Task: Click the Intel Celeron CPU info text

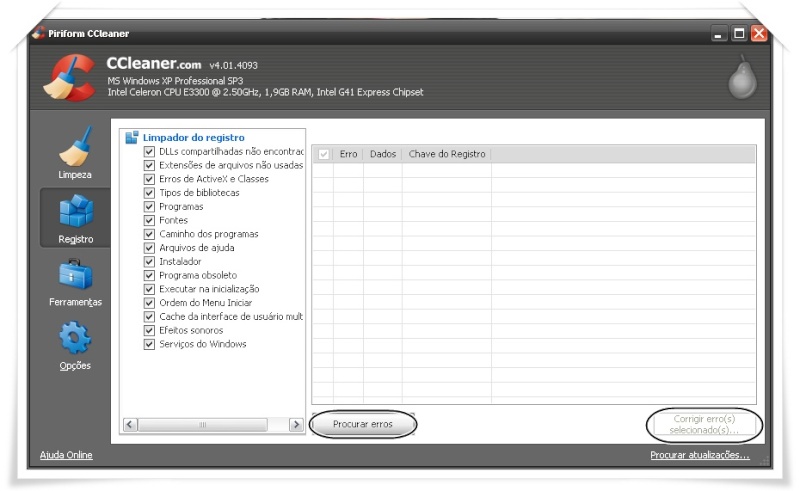Action: (x=265, y=92)
